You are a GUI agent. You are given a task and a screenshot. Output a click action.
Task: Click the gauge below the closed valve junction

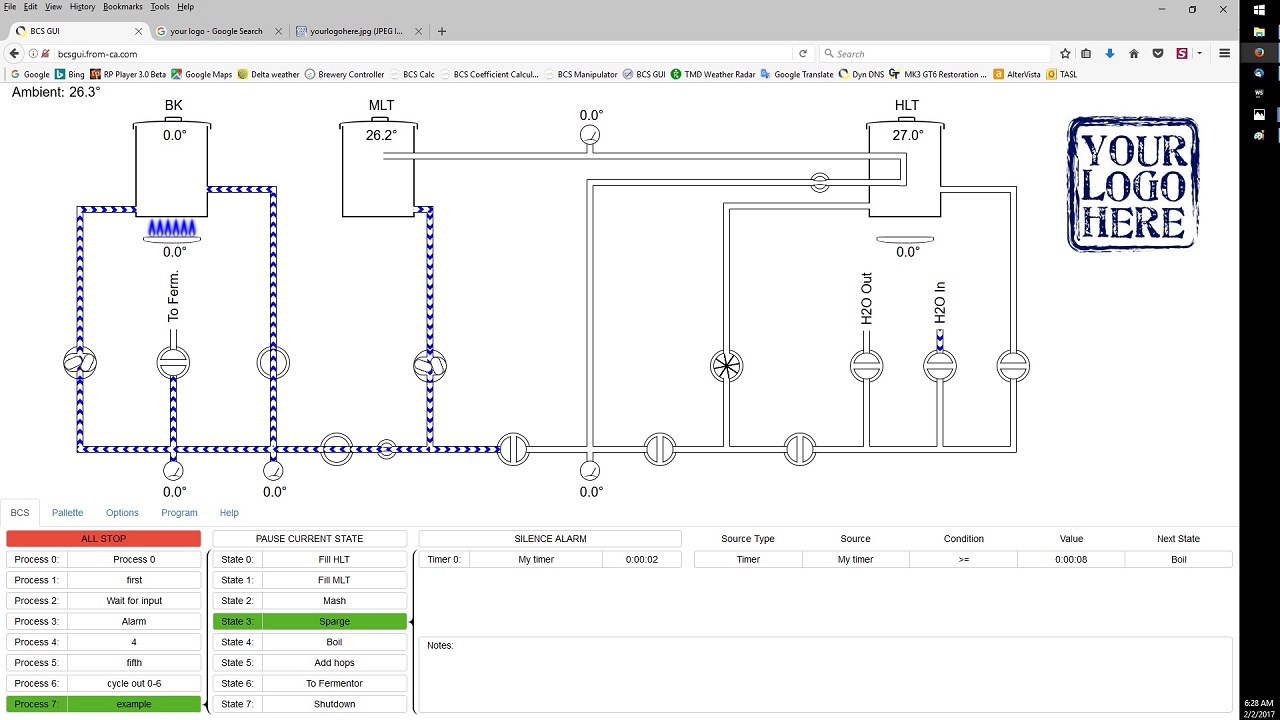click(590, 470)
